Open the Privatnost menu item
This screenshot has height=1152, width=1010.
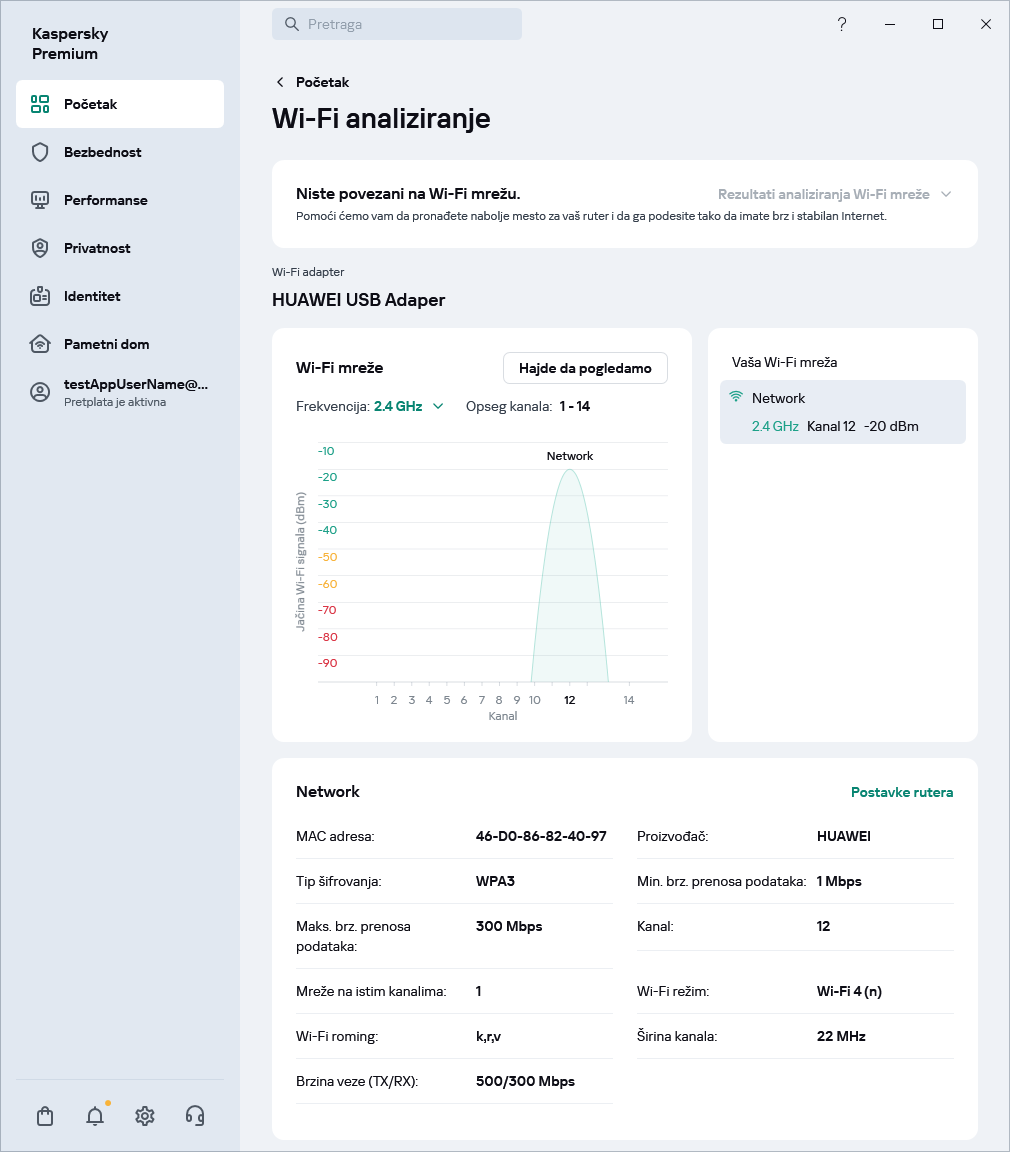point(97,248)
